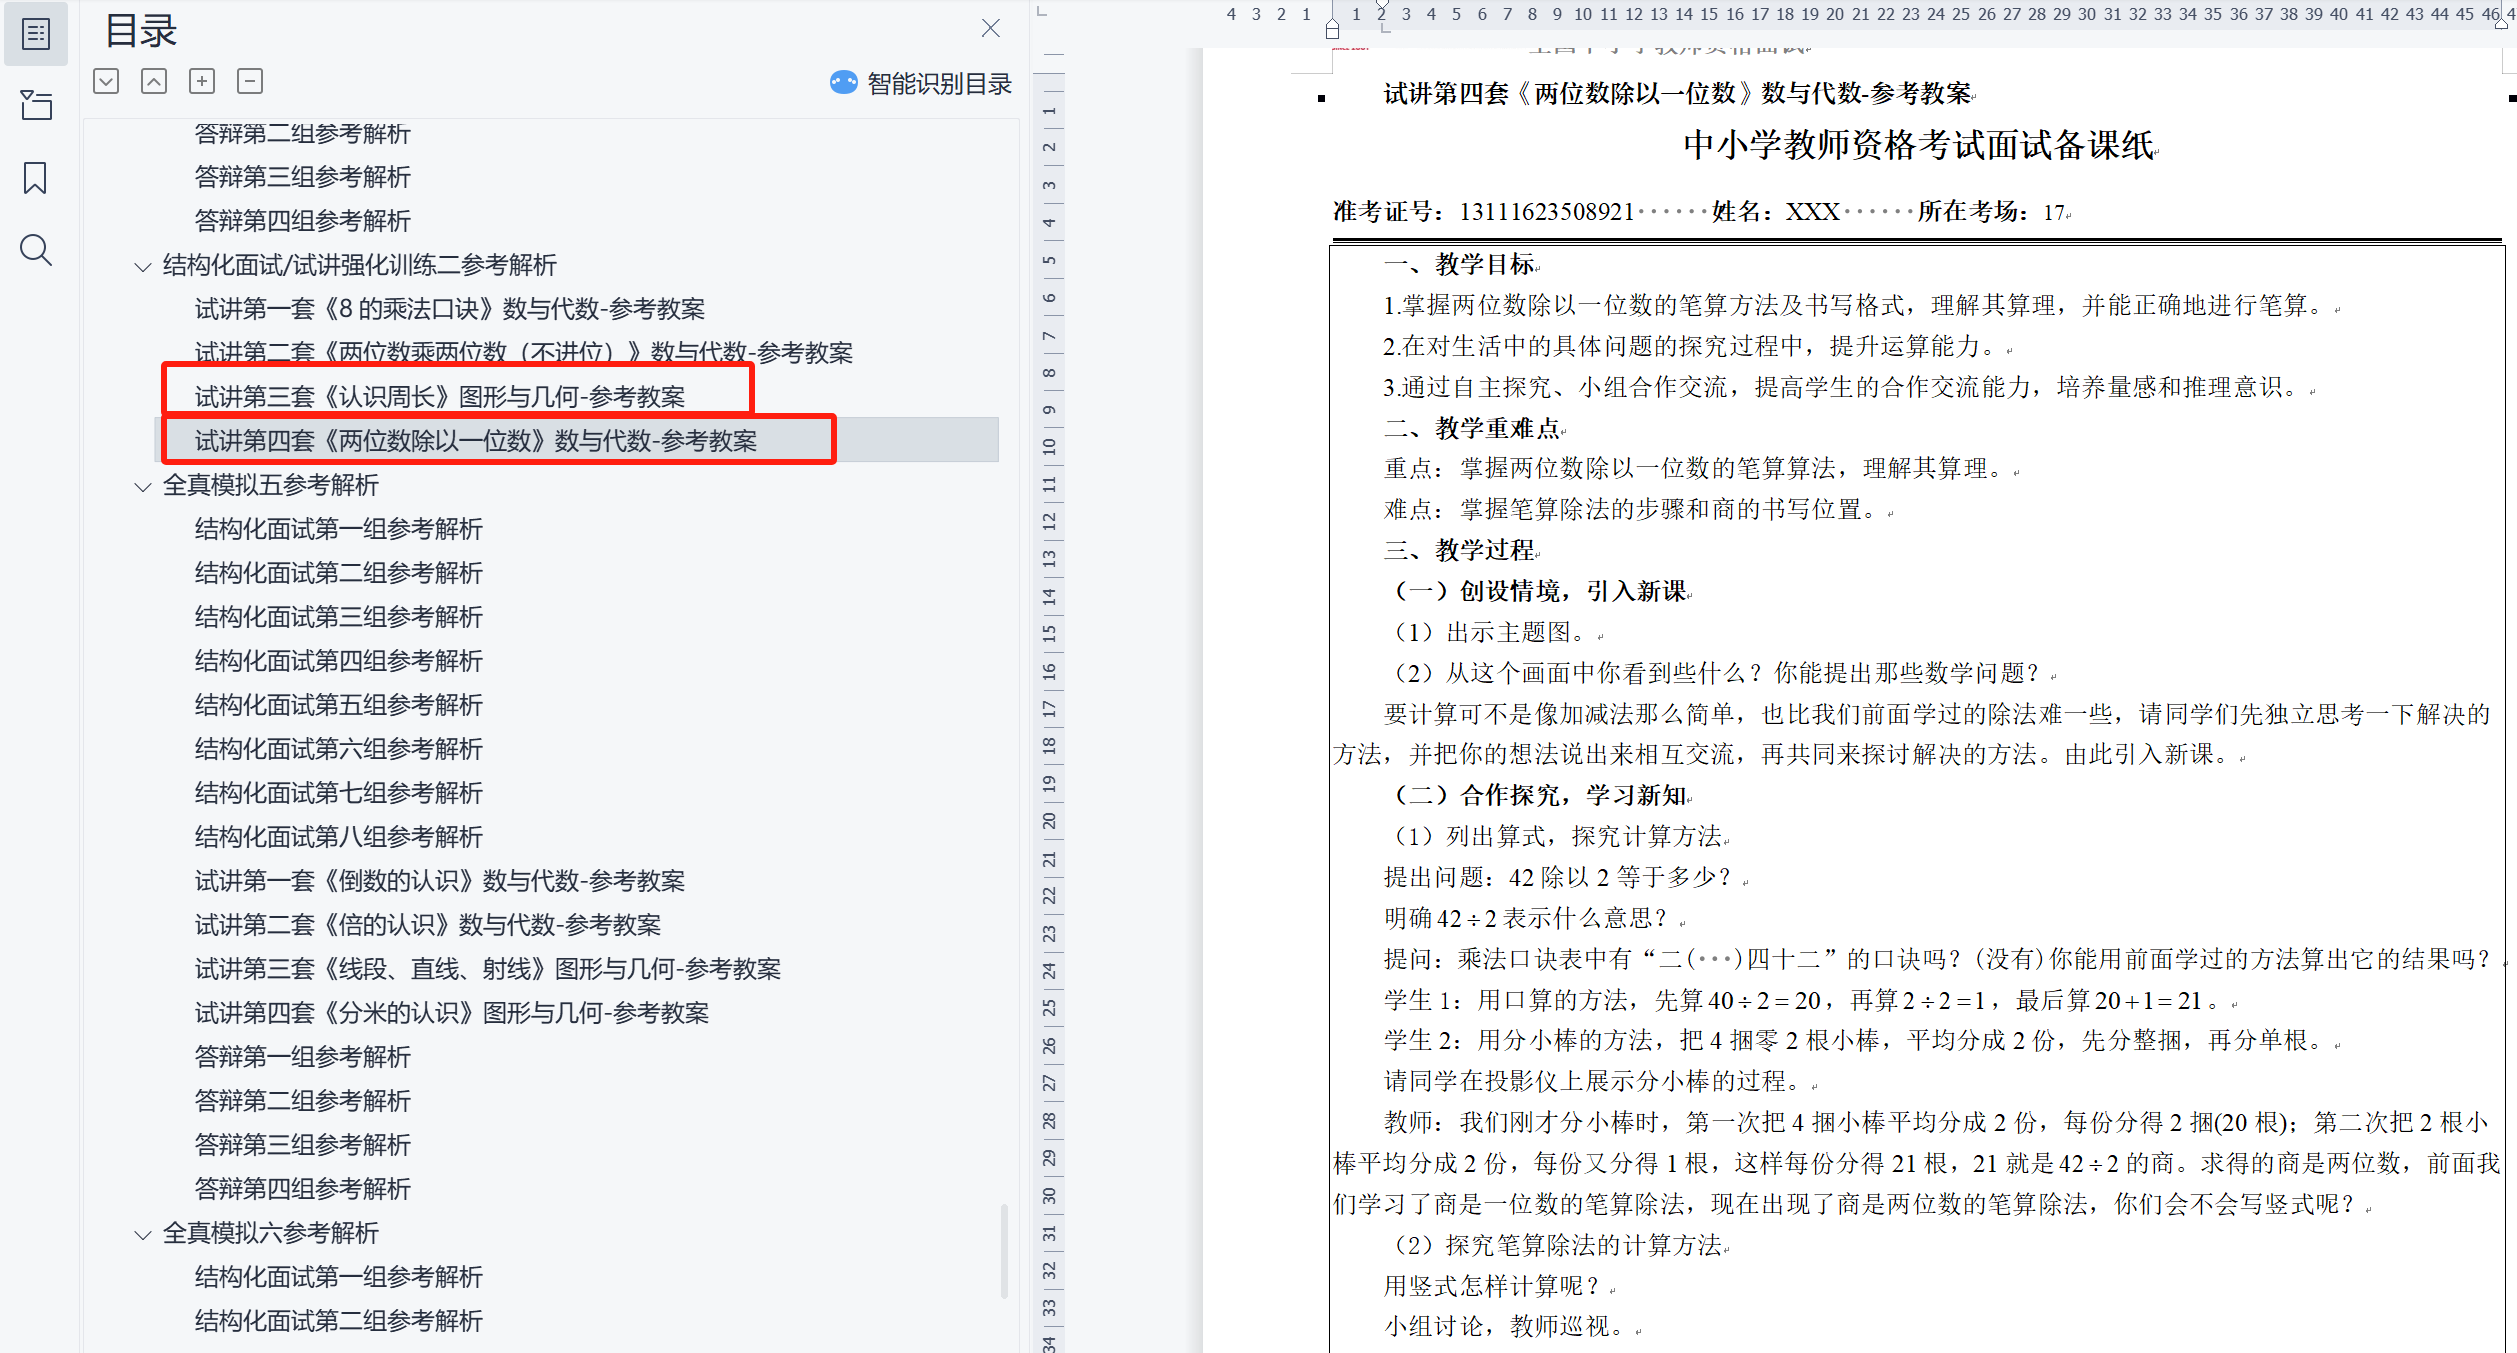This screenshot has height=1353, width=2517.
Task: Collapse 结构化面试/试讲强化训练二参考解析 section
Action: pyautogui.click(x=143, y=266)
